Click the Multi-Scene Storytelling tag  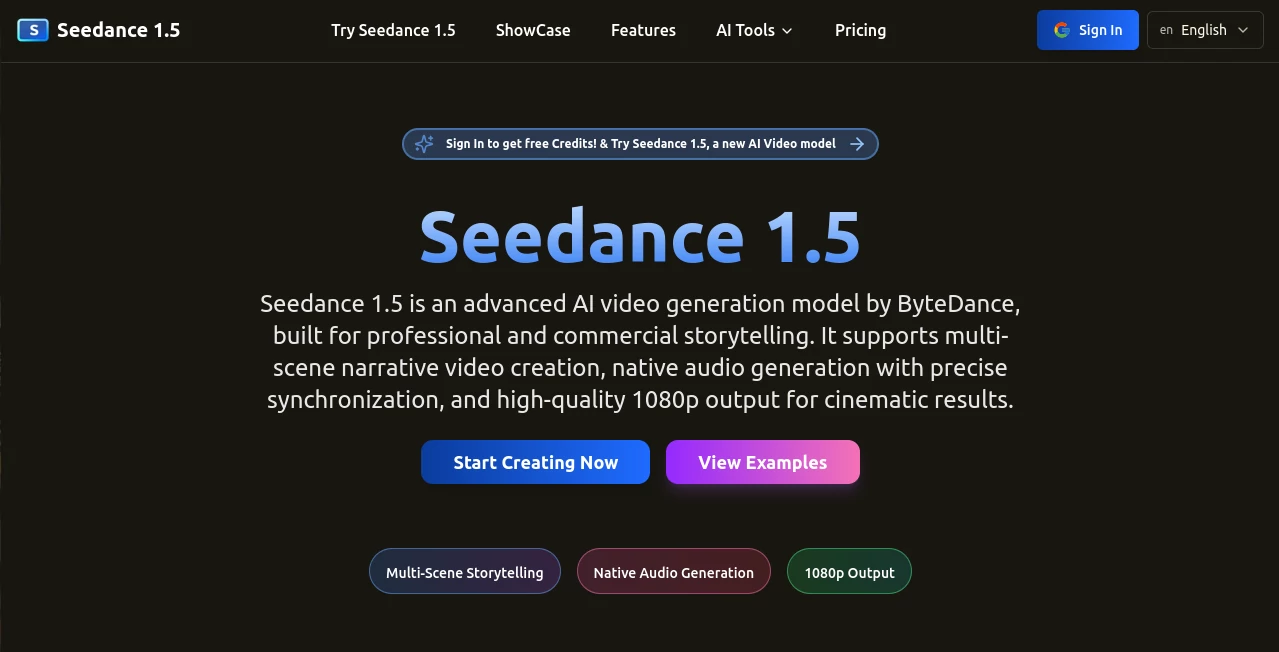(x=464, y=571)
